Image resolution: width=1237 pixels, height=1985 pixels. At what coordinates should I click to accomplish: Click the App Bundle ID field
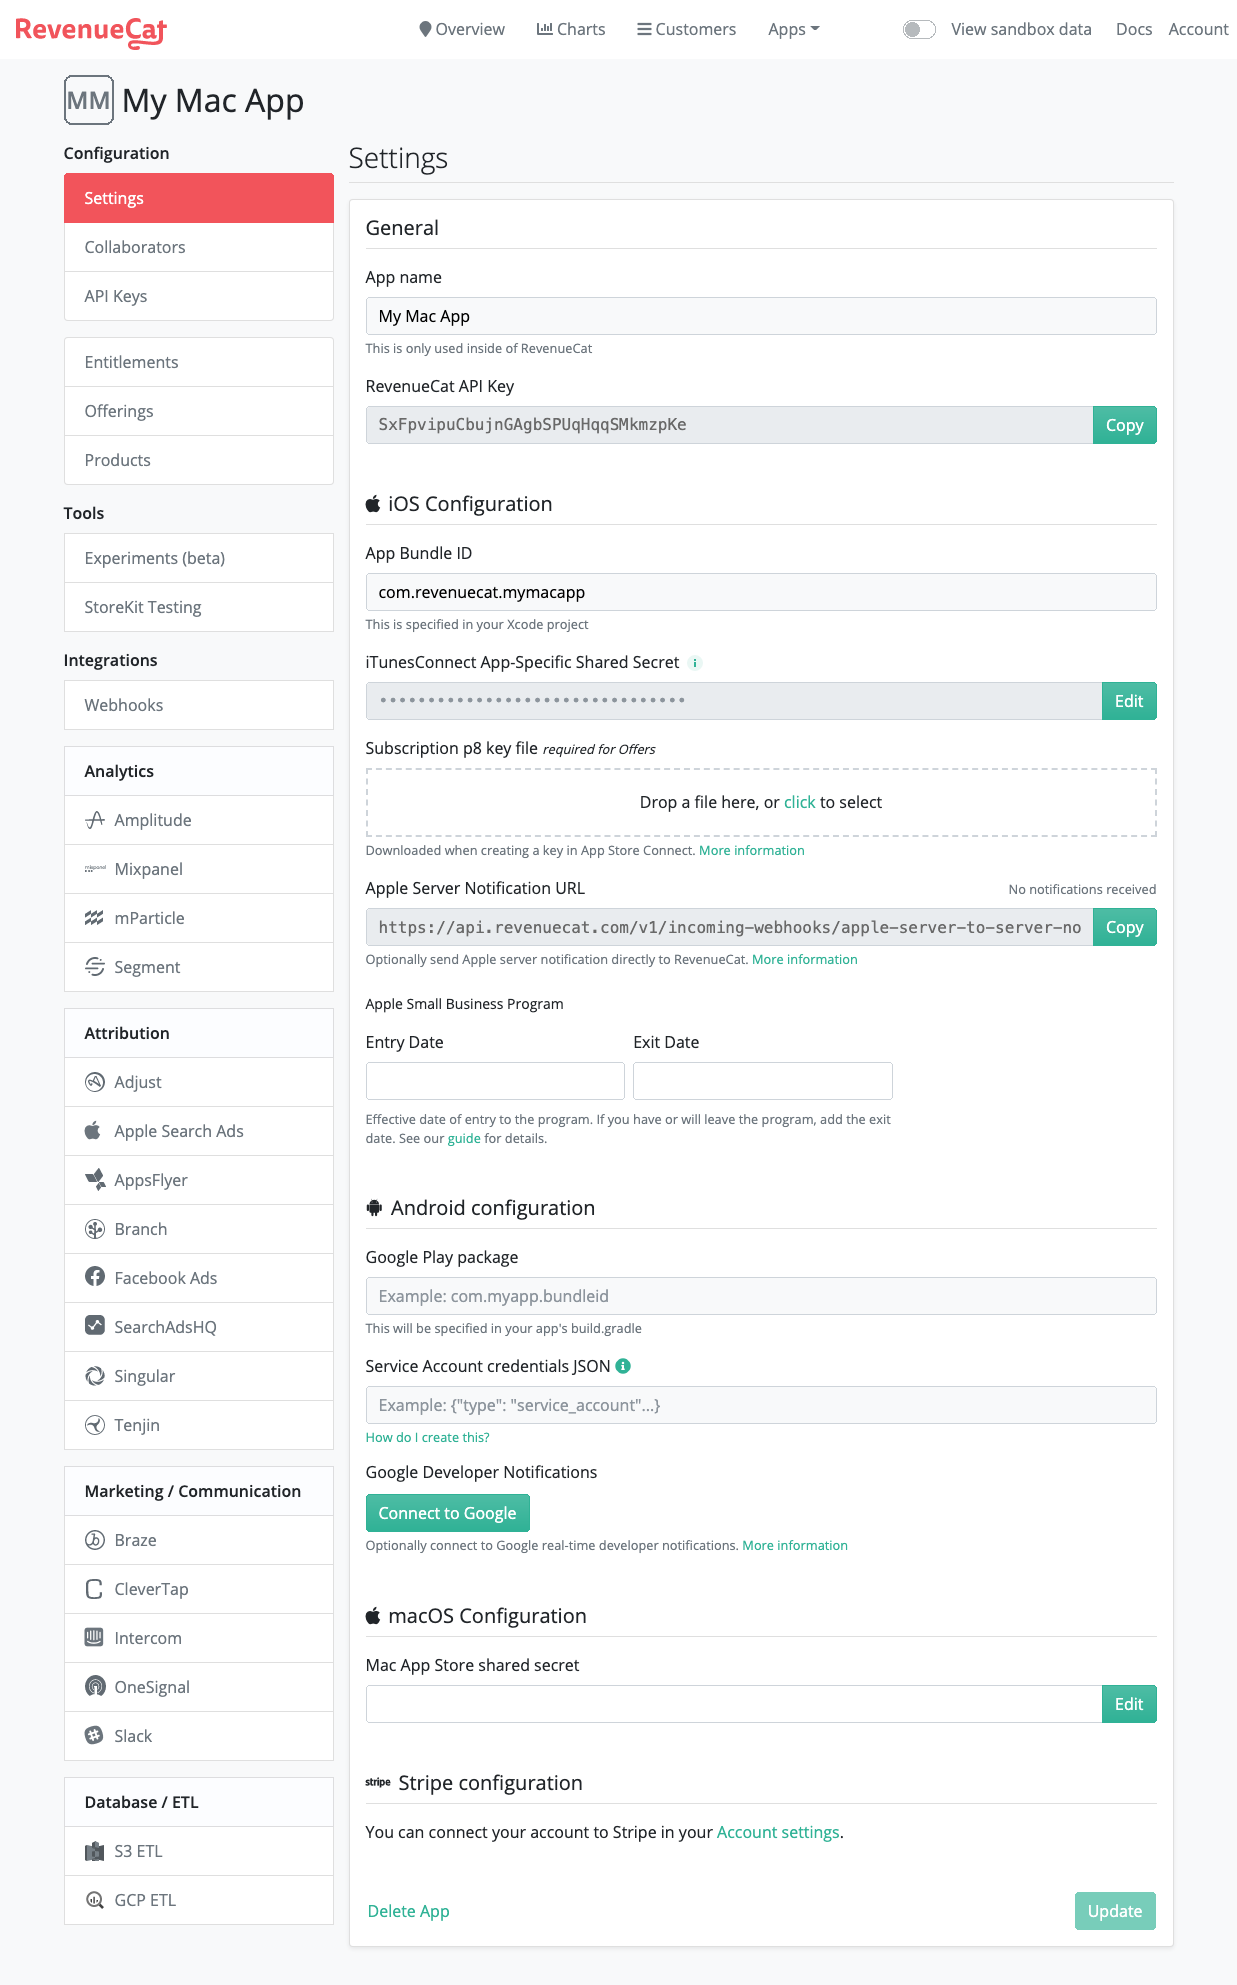click(761, 592)
